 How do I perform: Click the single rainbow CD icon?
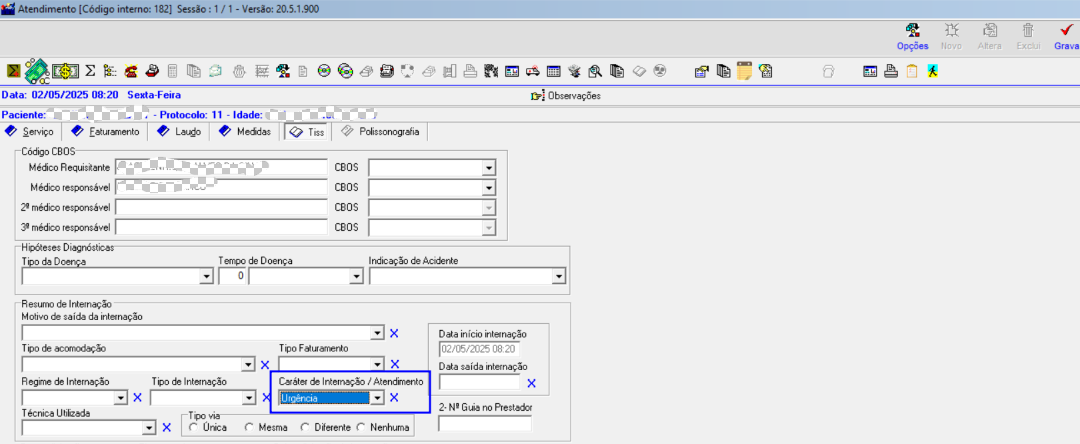324,71
